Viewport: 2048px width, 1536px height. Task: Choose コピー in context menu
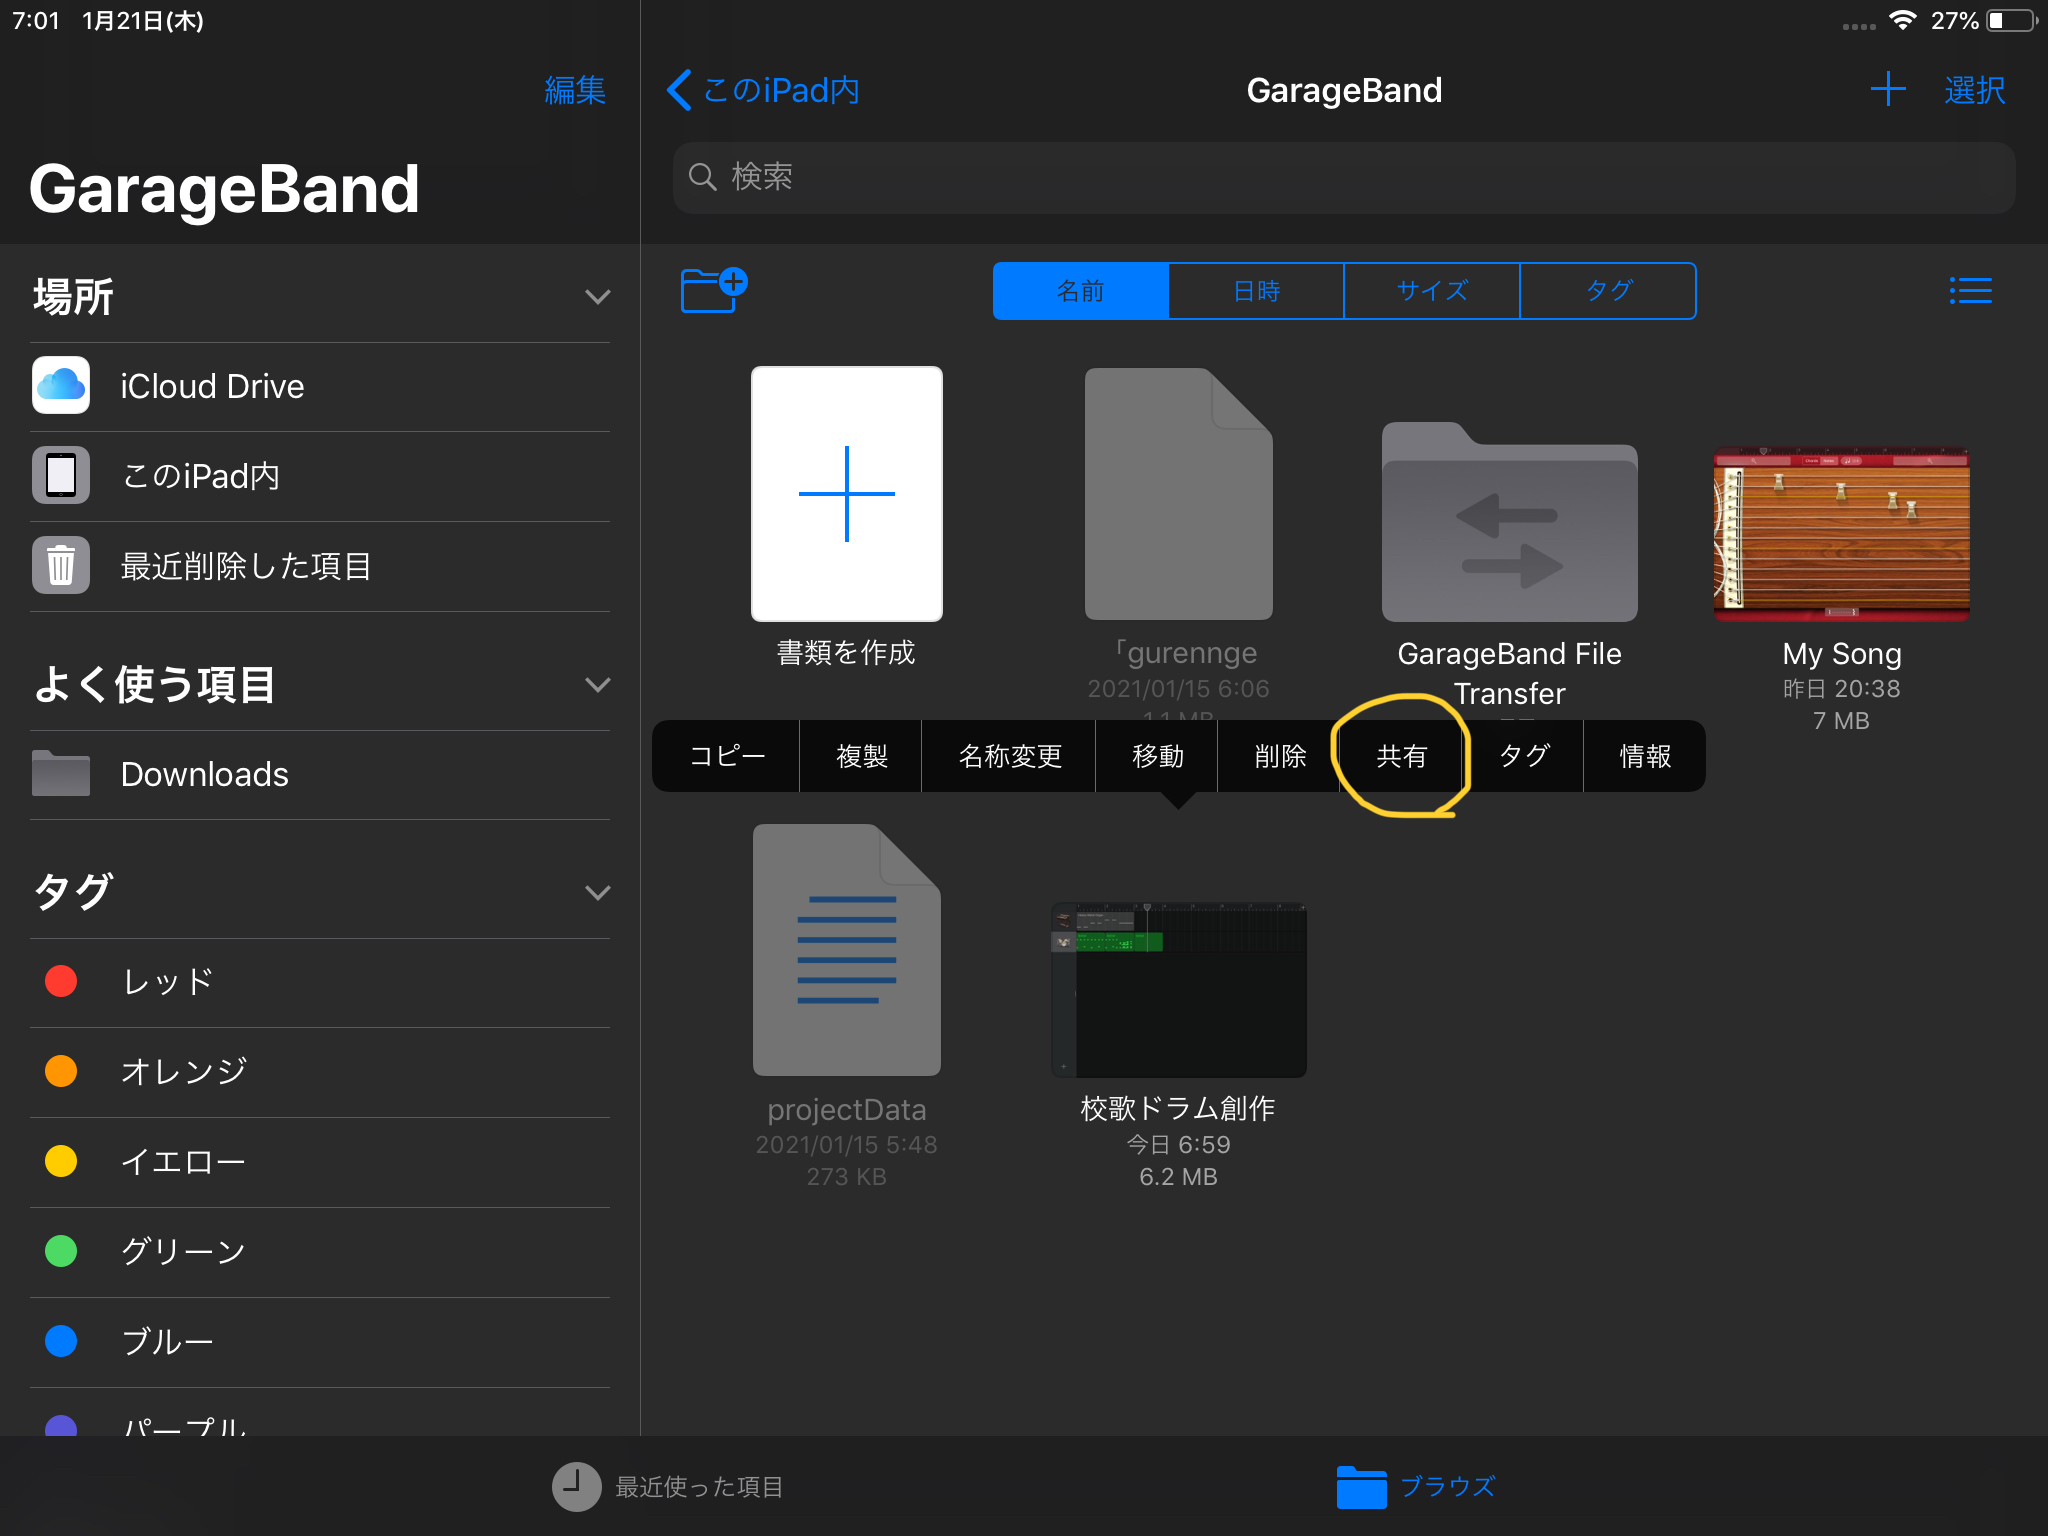[x=727, y=756]
